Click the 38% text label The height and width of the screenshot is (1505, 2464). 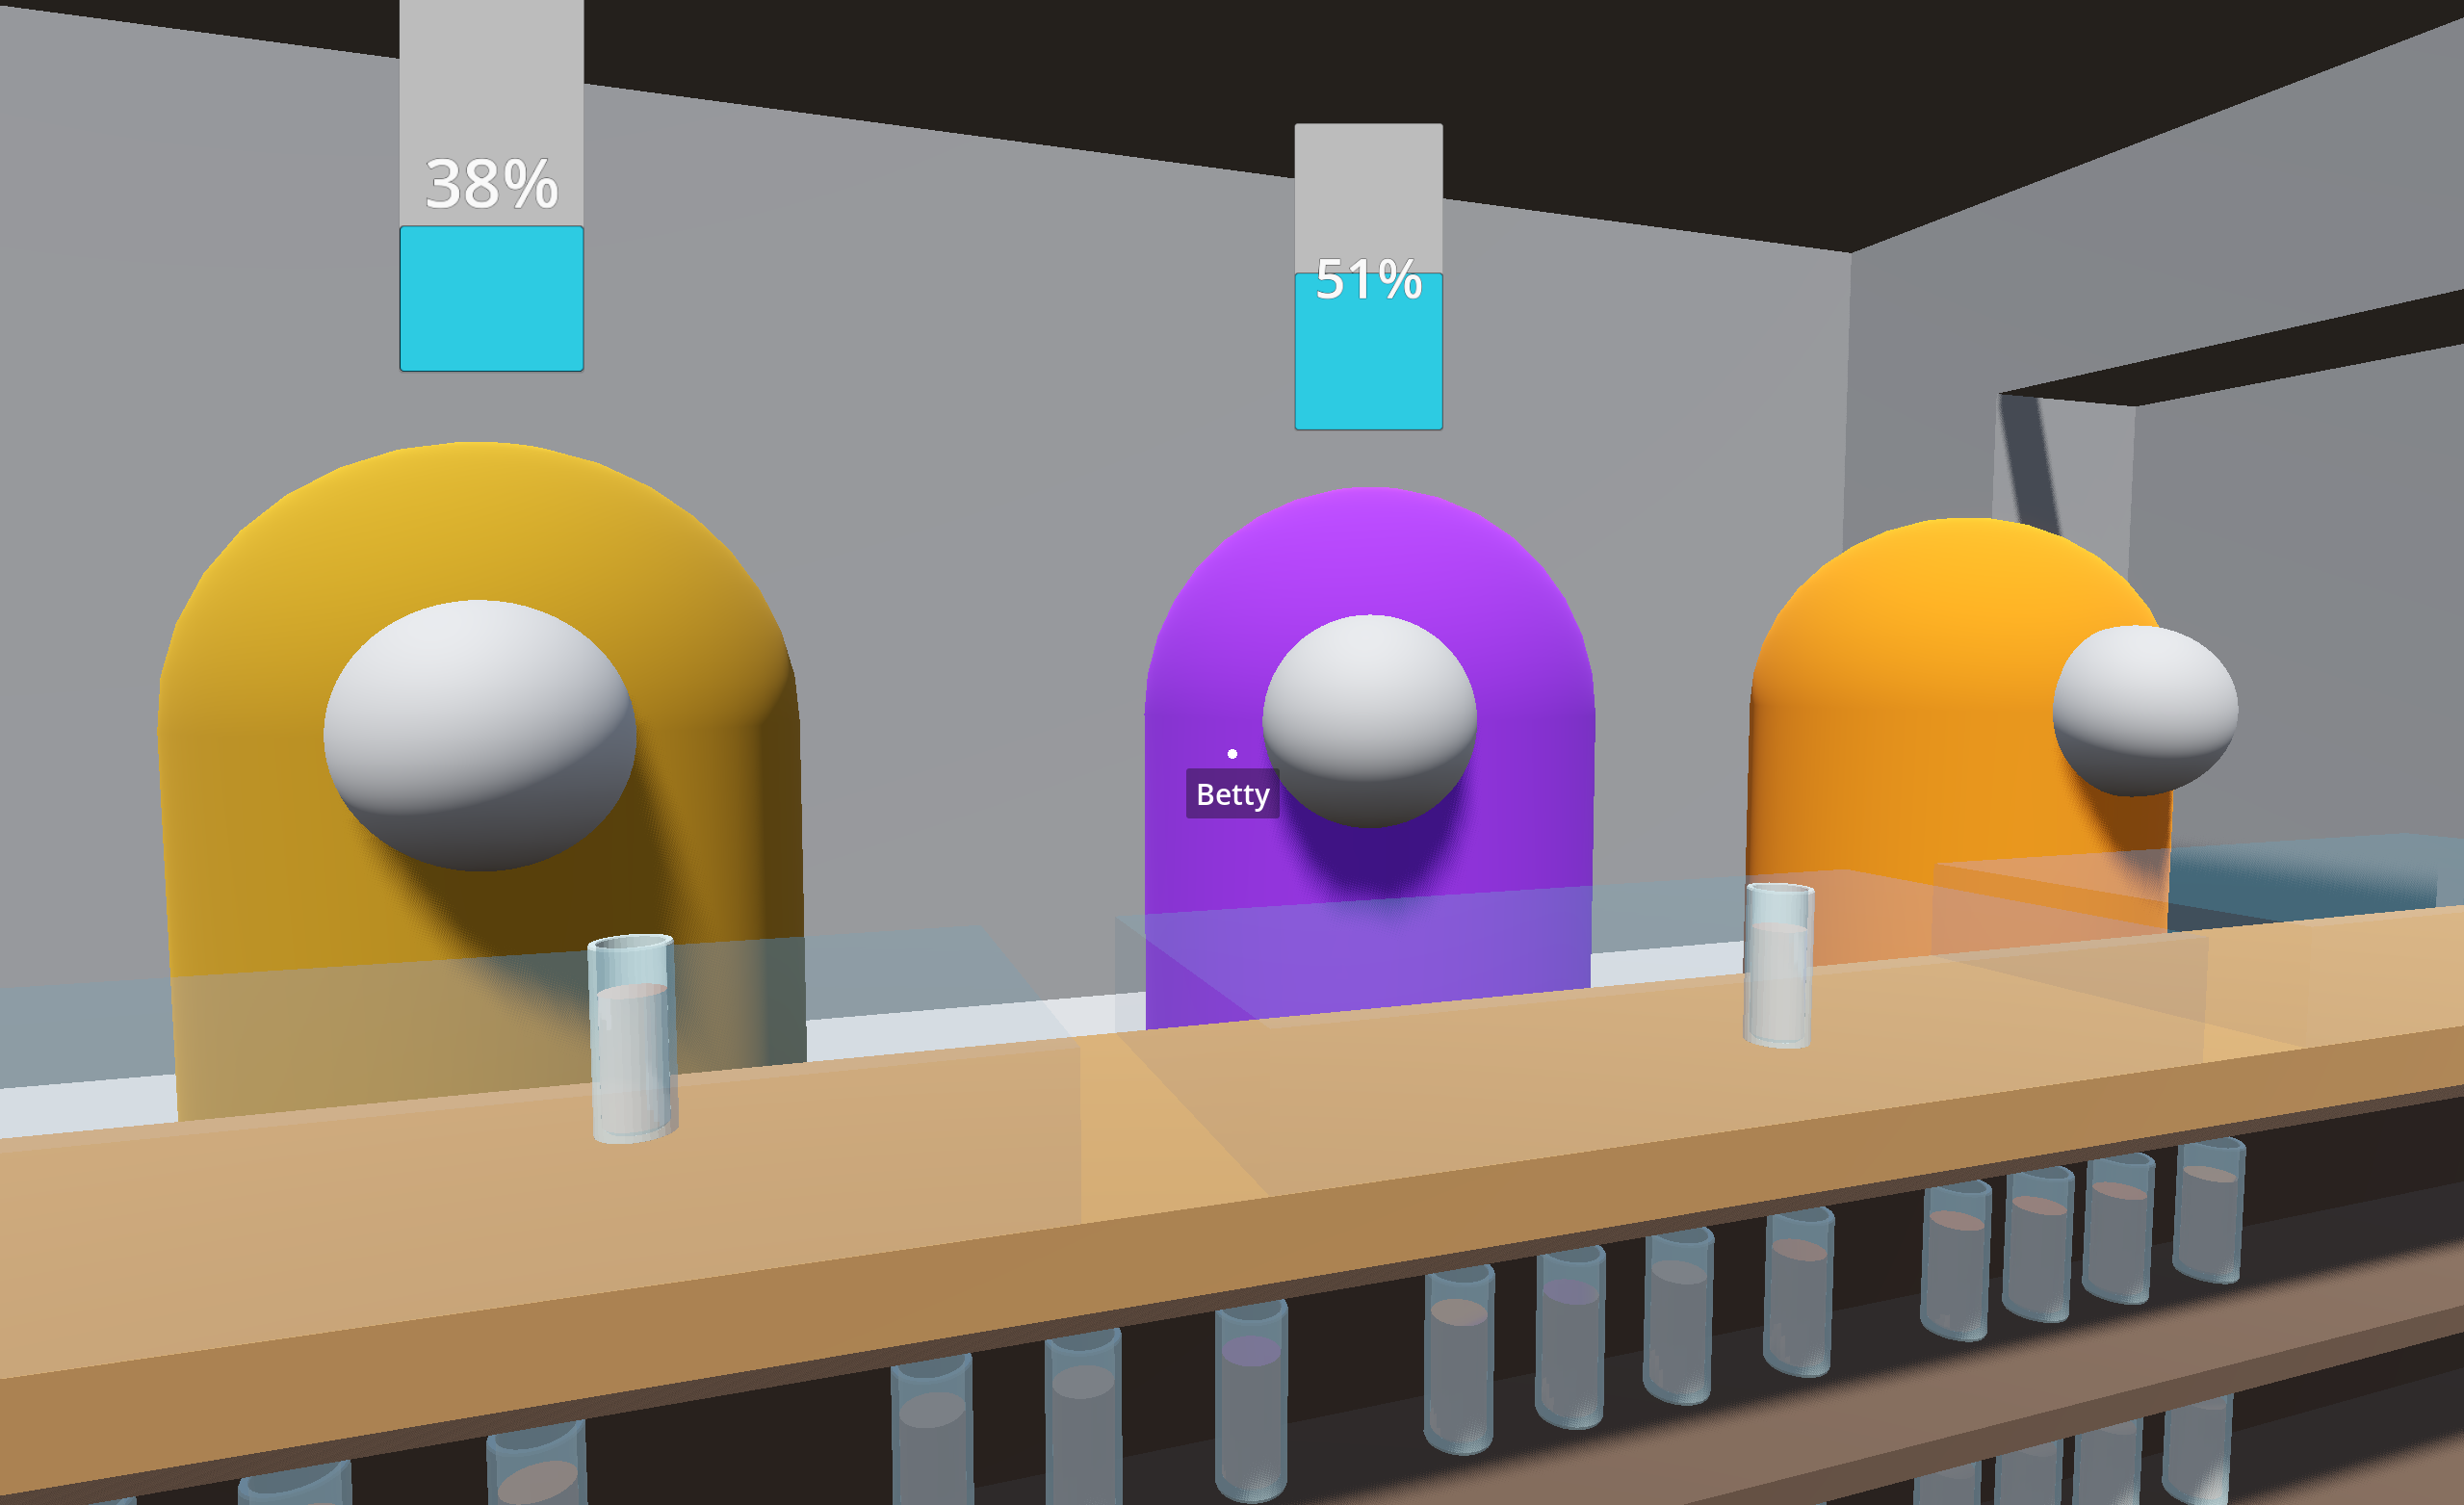click(x=491, y=184)
